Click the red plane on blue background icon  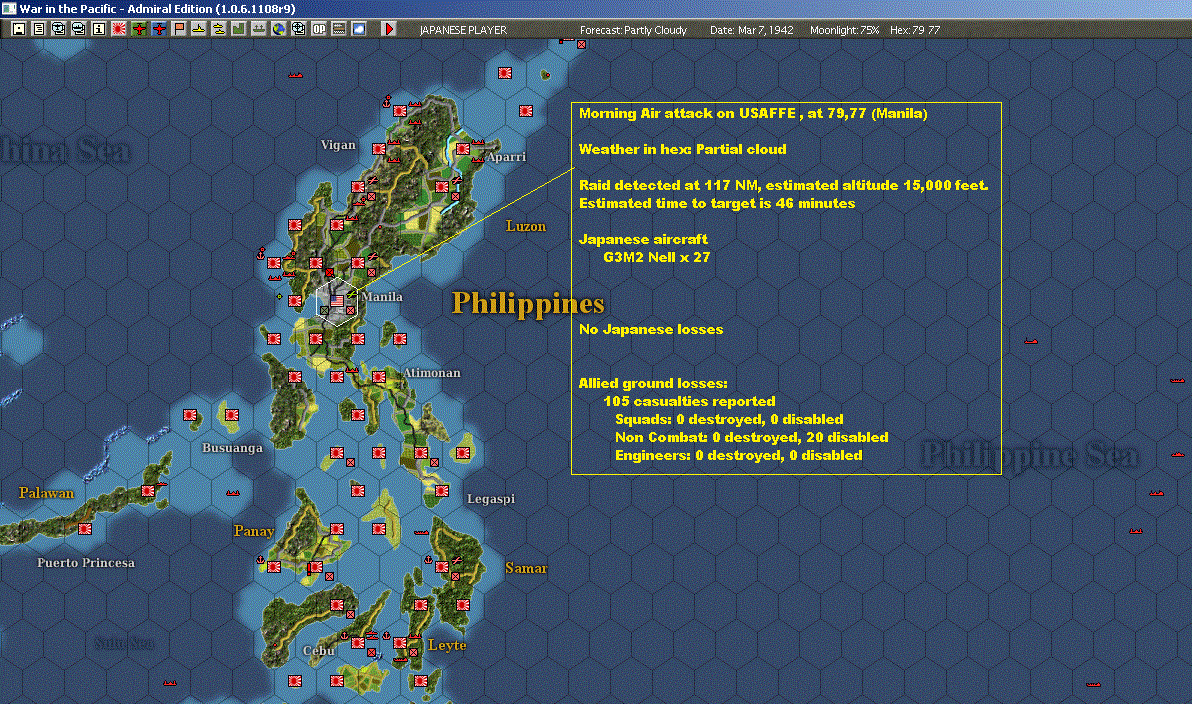click(x=159, y=29)
